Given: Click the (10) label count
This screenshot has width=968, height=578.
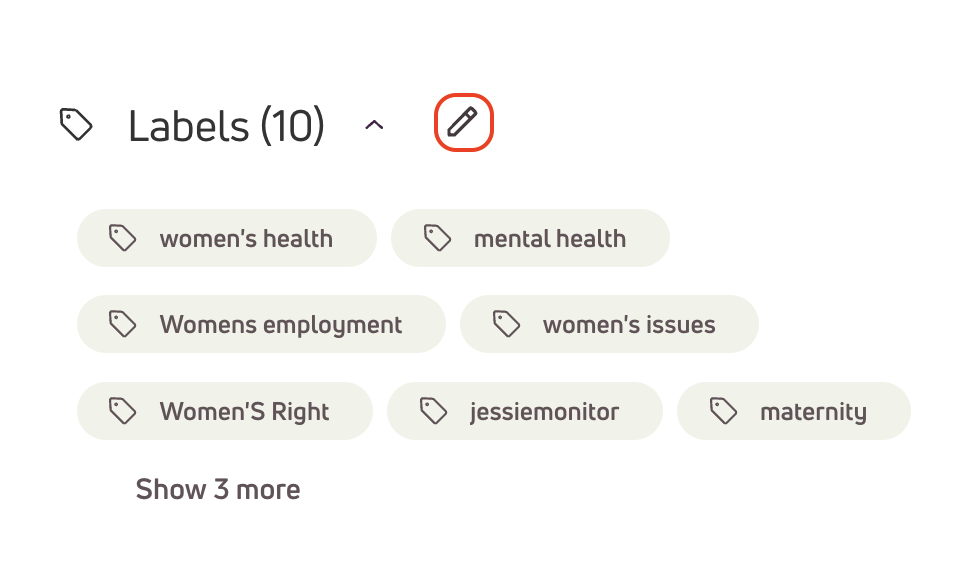Looking at the screenshot, I should click(292, 126).
